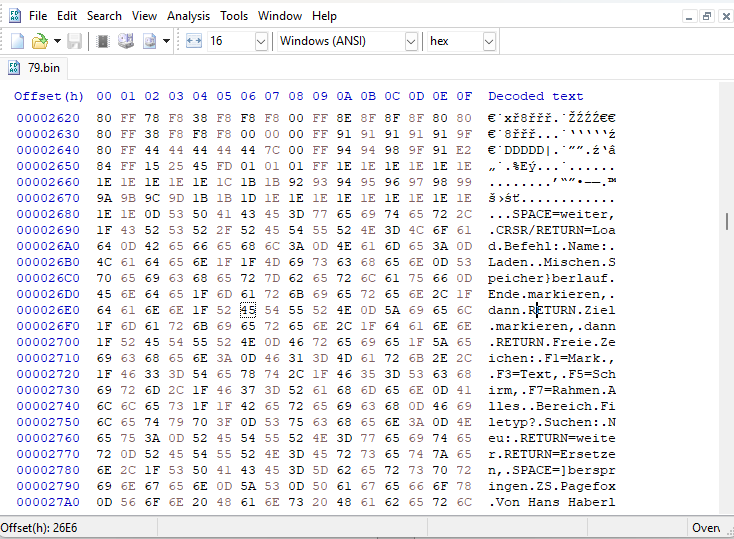Click the Overwrite mode indicator in the status bar

pos(706,528)
